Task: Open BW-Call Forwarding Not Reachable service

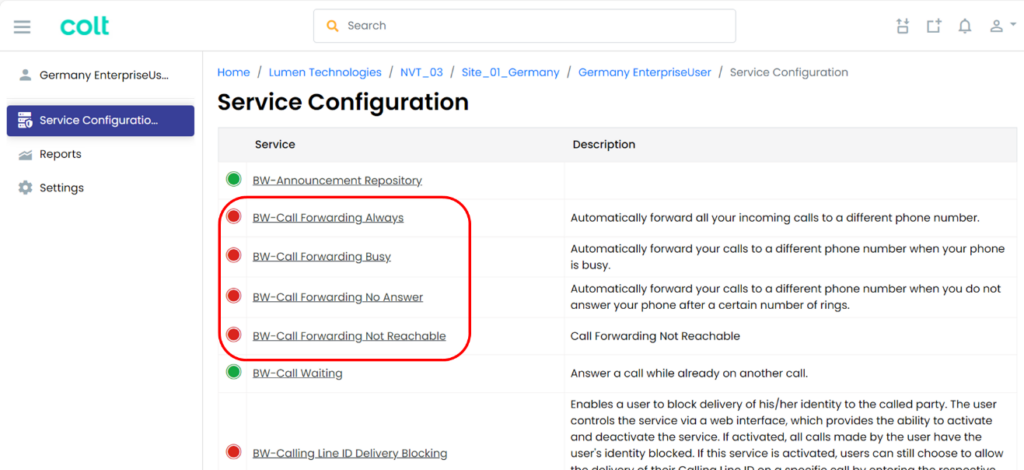Action: pos(349,337)
